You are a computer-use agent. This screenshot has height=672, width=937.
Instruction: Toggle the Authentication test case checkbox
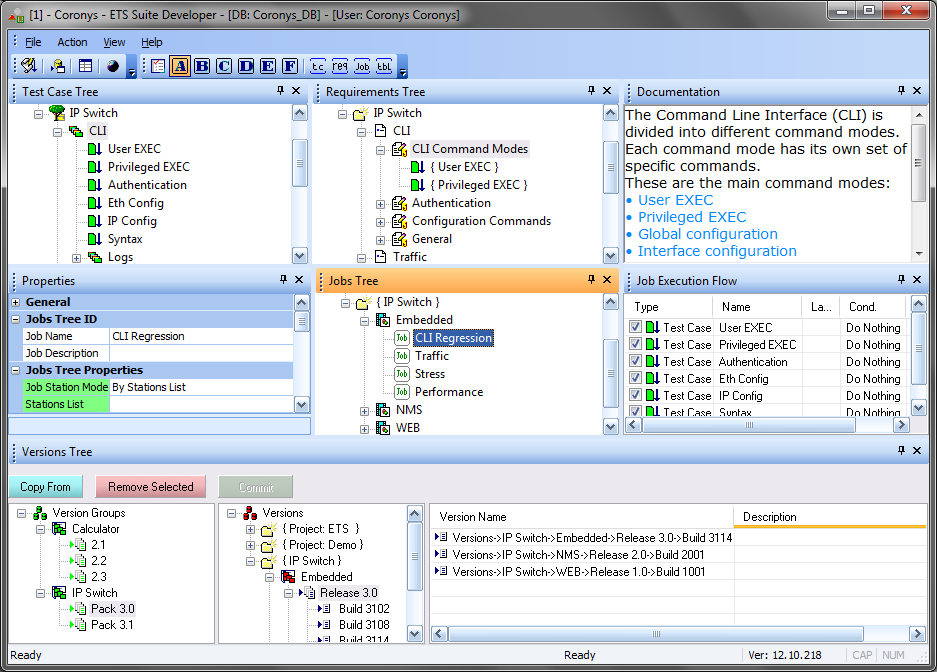click(x=636, y=362)
